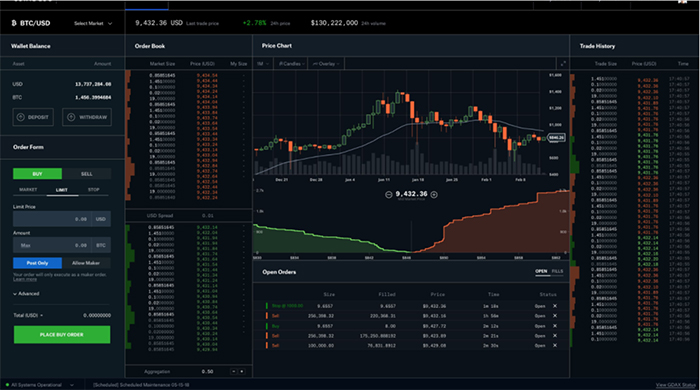The width and height of the screenshot is (700, 390).
Task: Click the $130,222,000 24h volume
Action: pos(334,23)
